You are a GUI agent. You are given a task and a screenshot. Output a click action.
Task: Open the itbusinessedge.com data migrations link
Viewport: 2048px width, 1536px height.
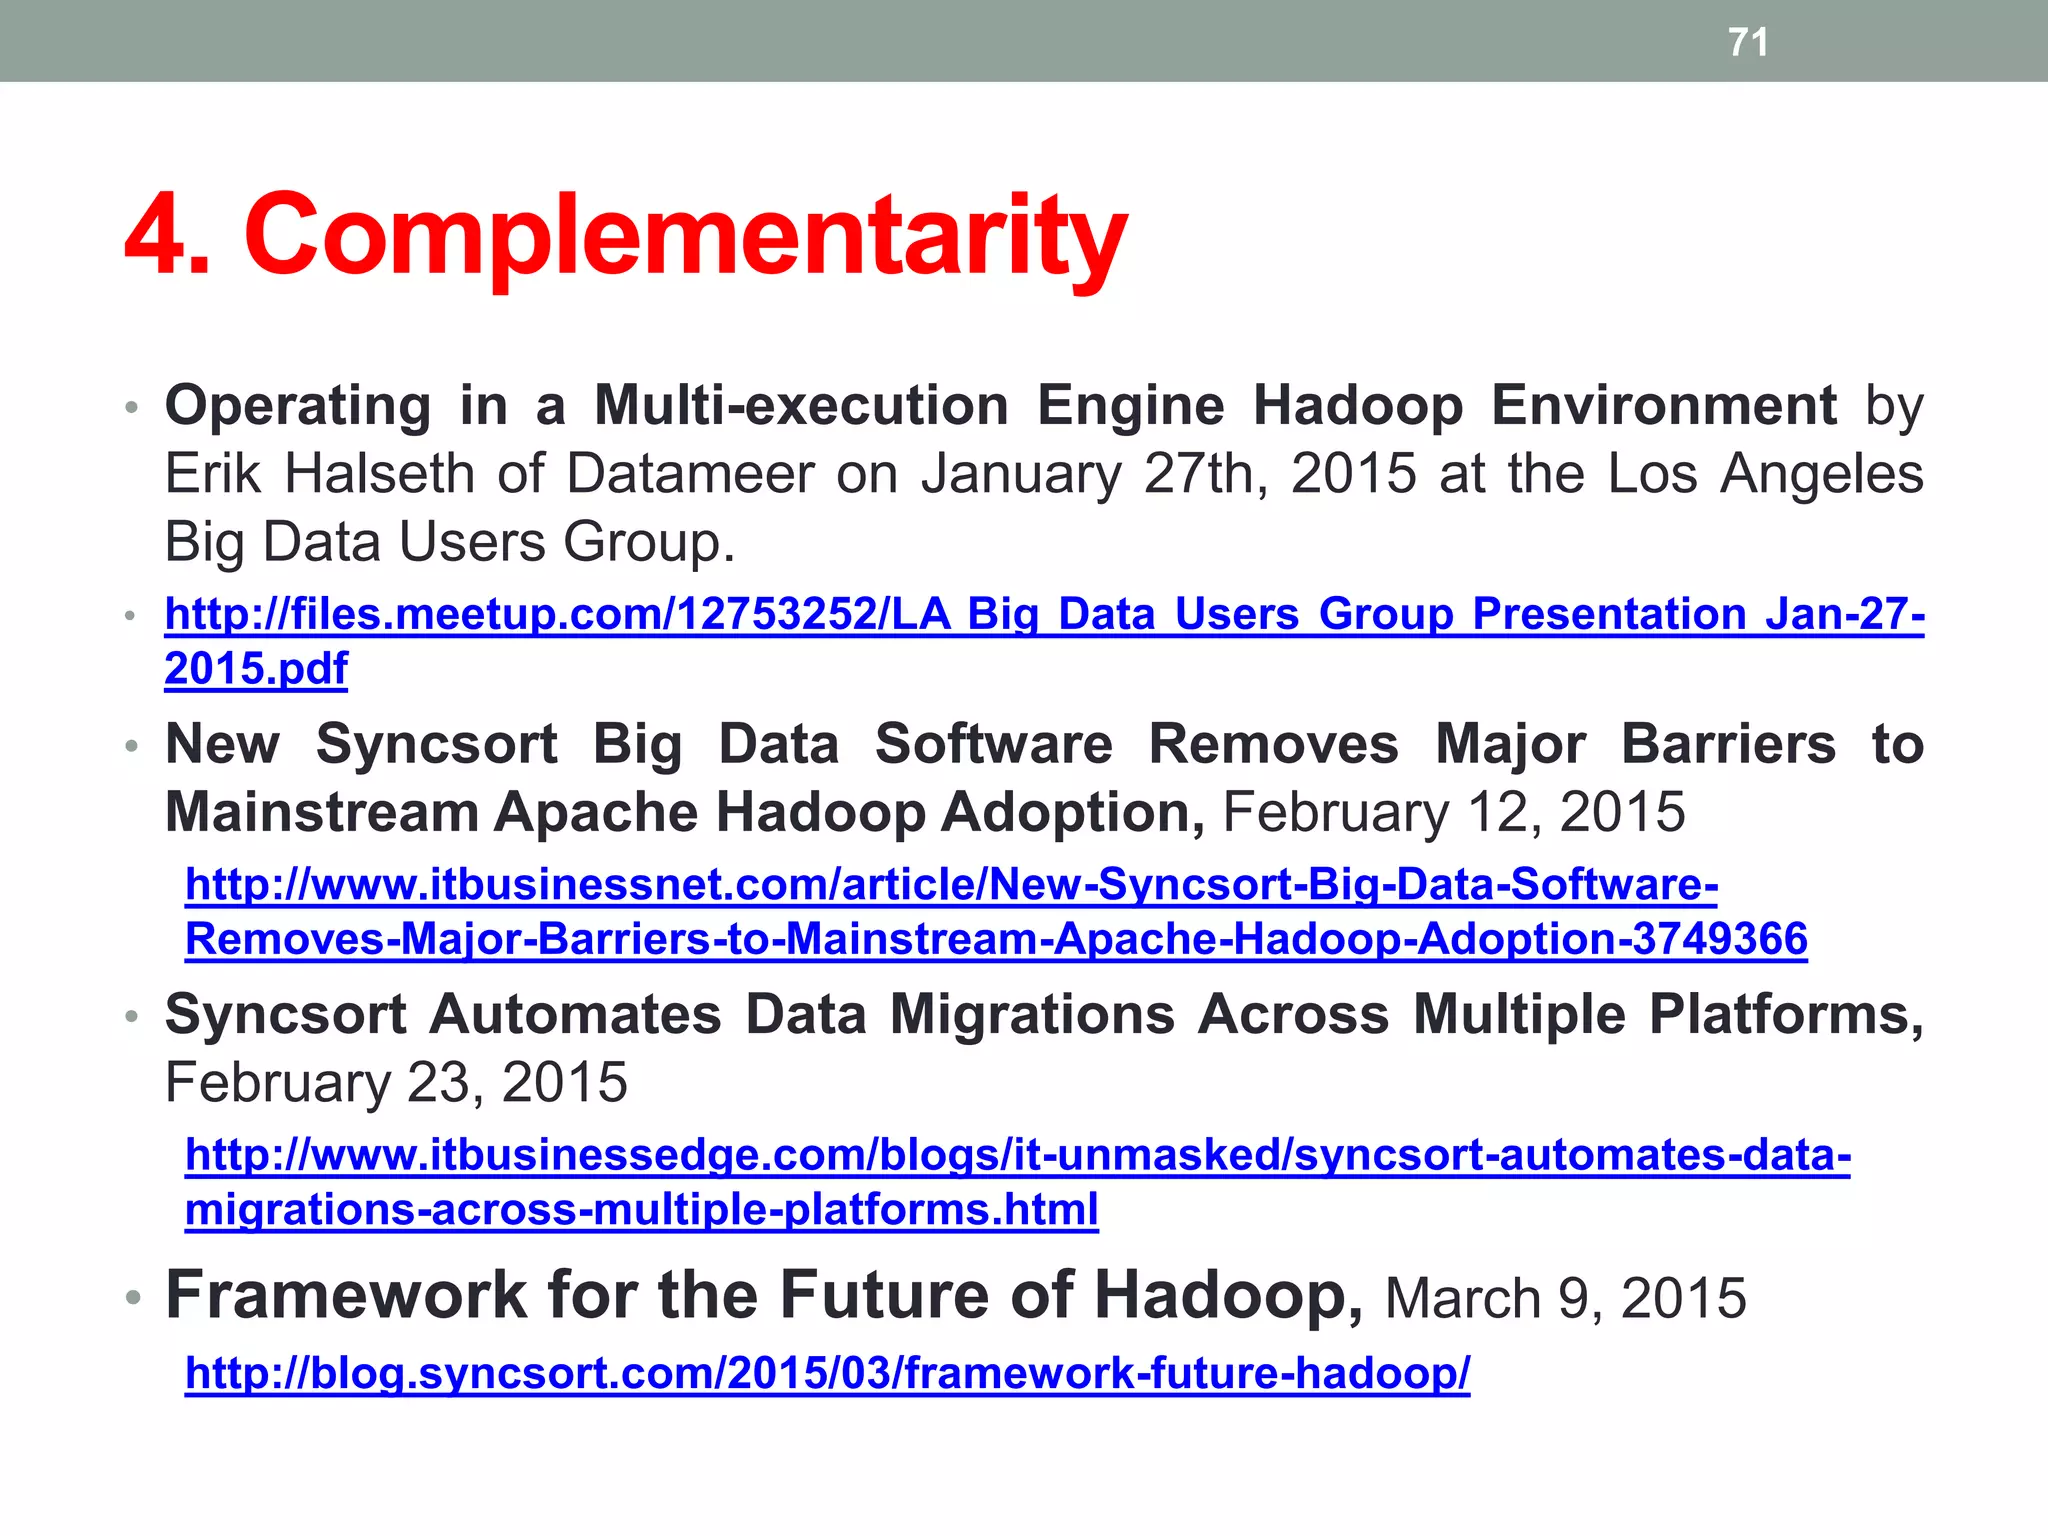click(x=1018, y=1181)
